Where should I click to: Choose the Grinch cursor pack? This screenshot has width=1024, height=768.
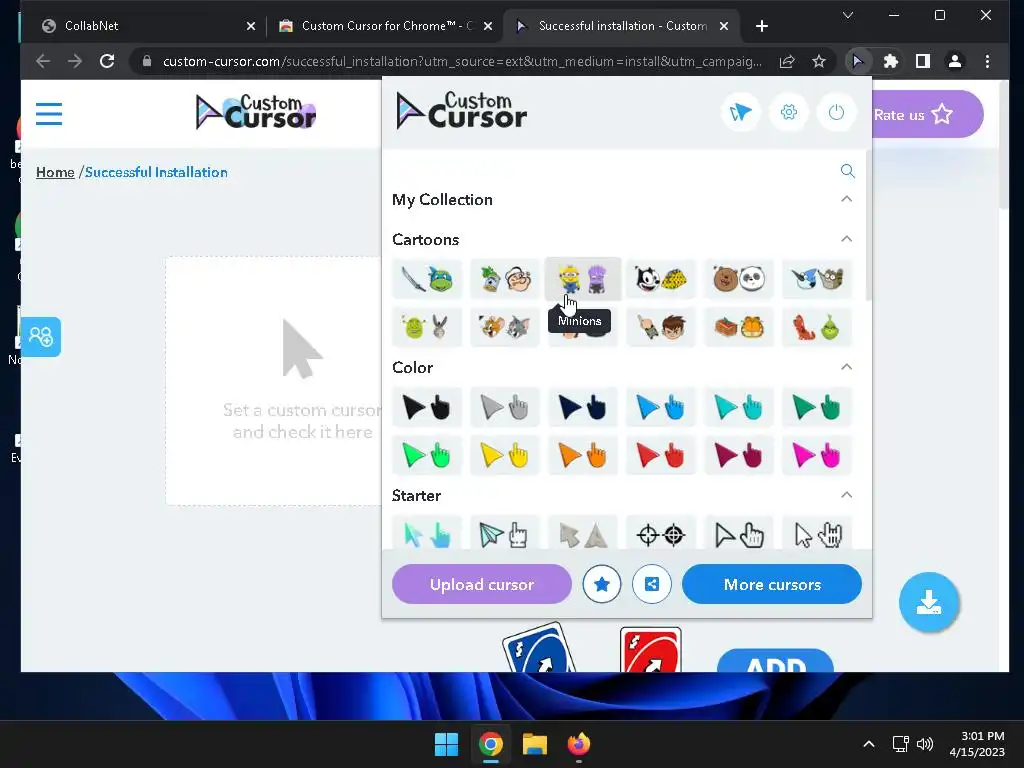(816, 327)
